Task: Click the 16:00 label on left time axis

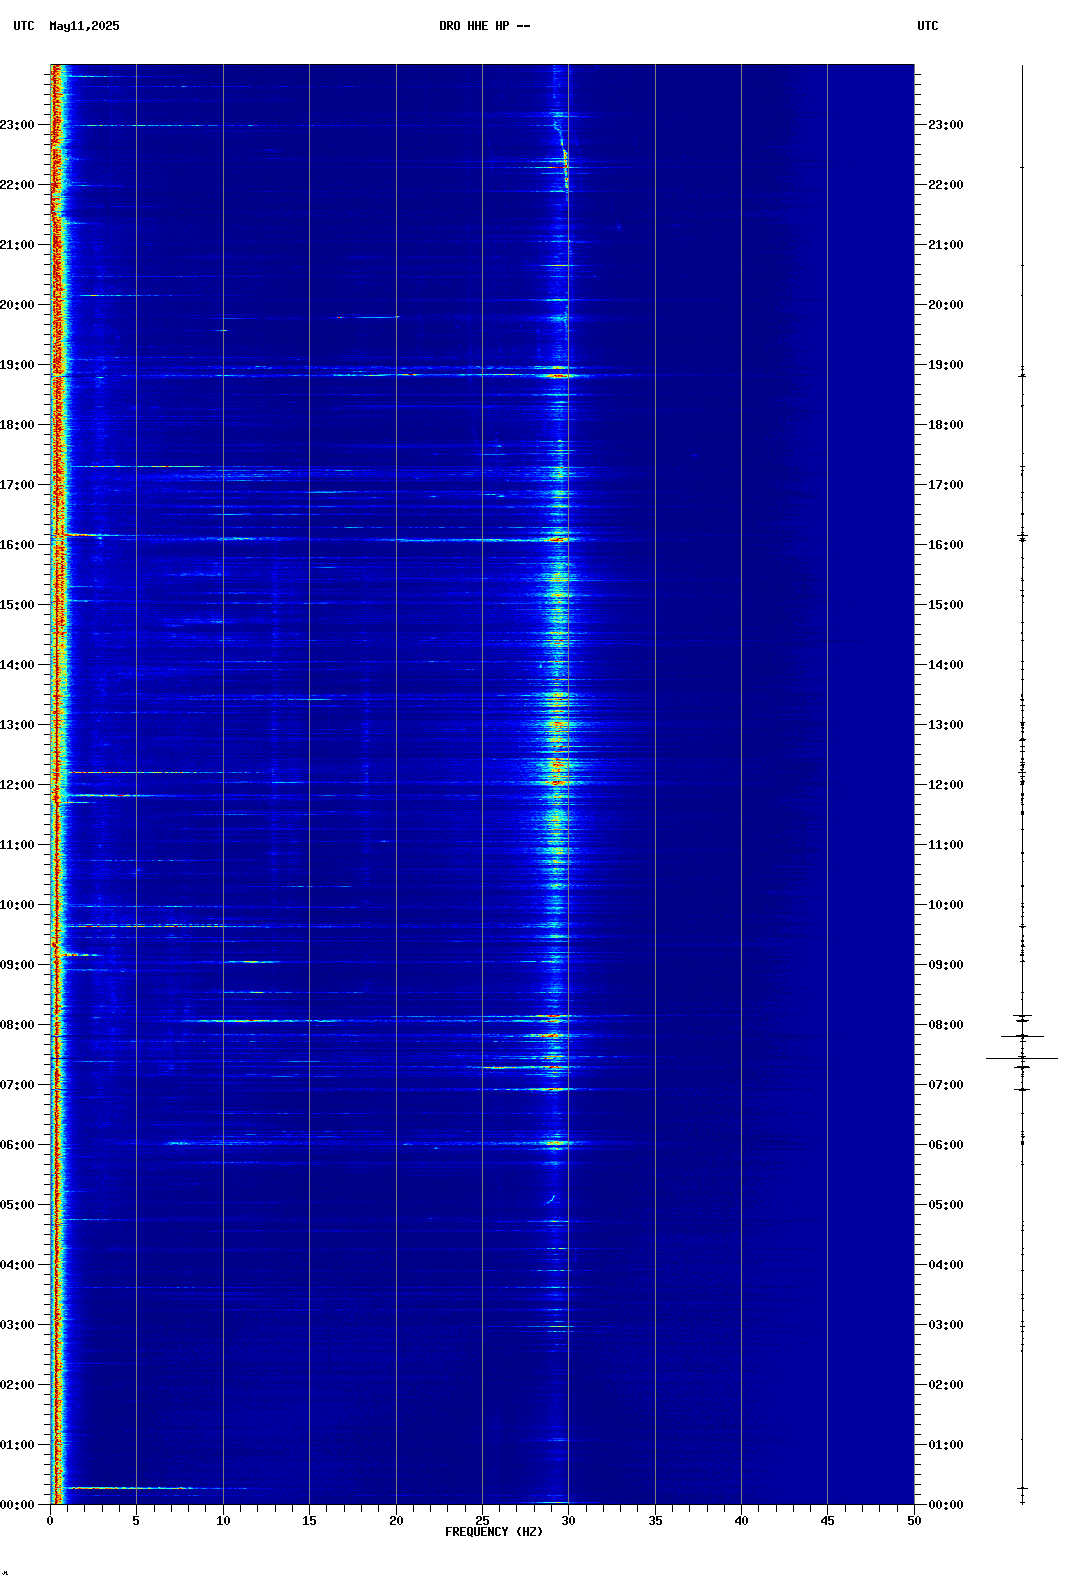Action: point(17,545)
